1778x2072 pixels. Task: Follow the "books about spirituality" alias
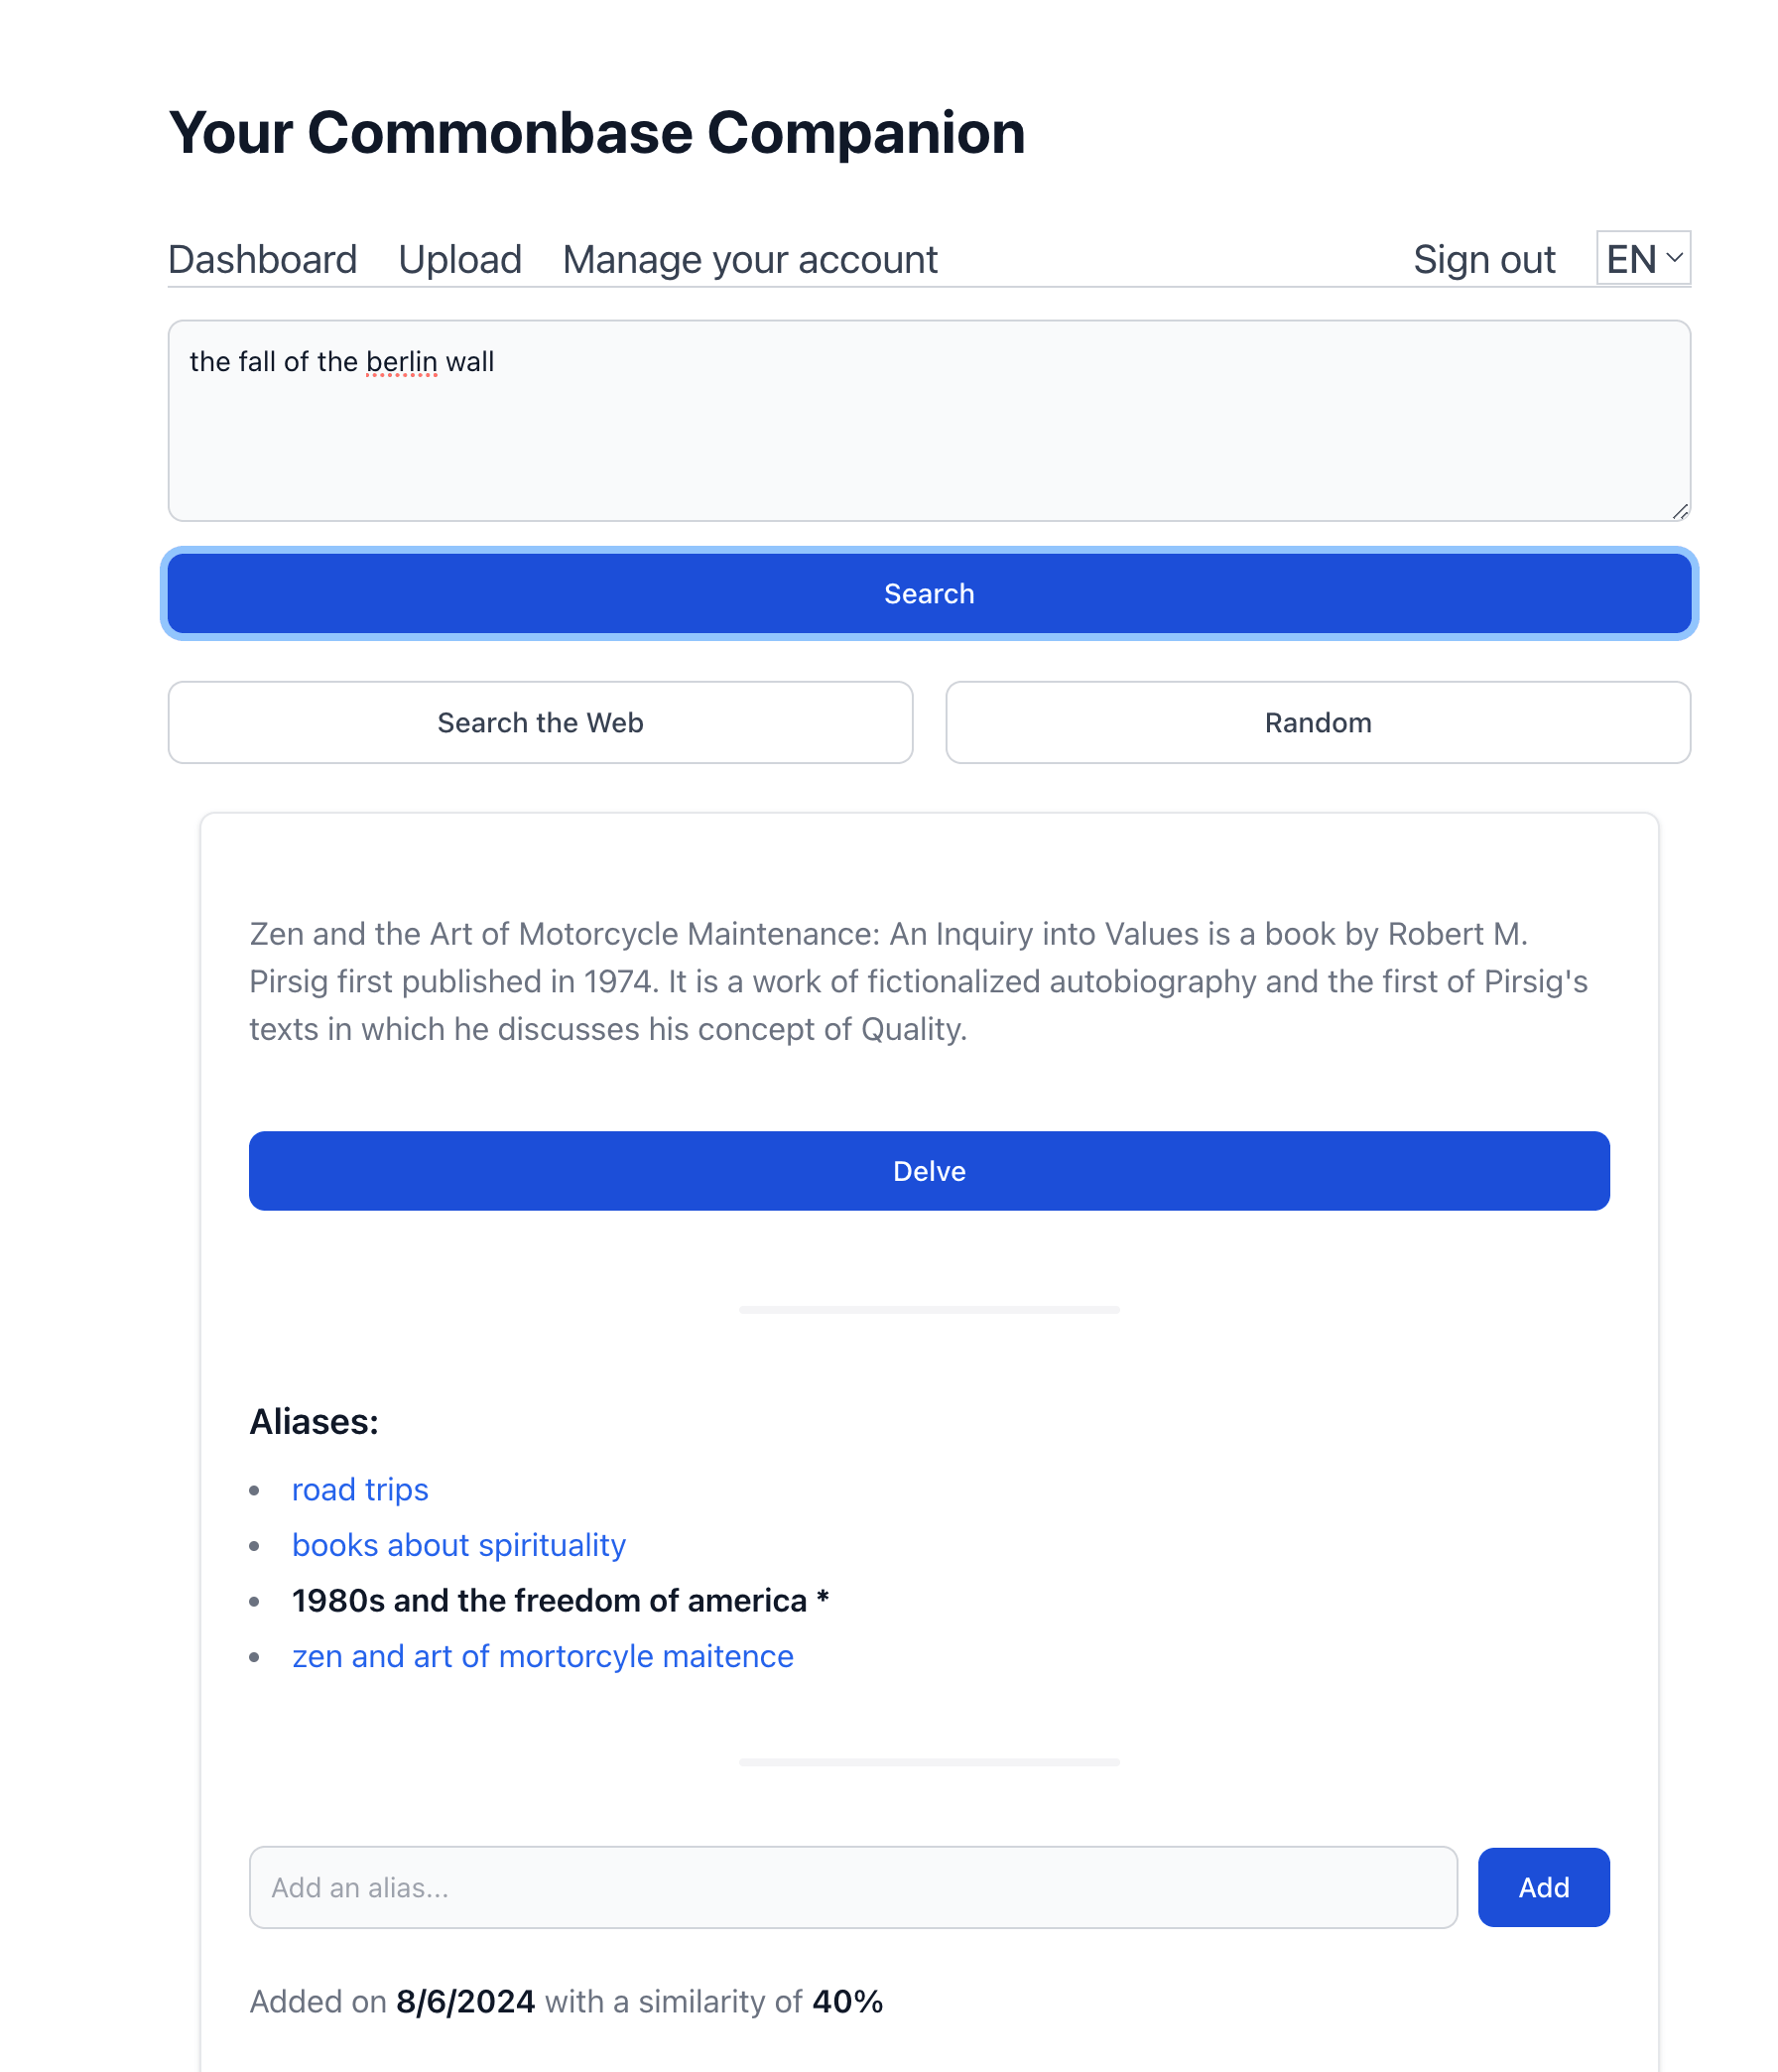pos(458,1545)
